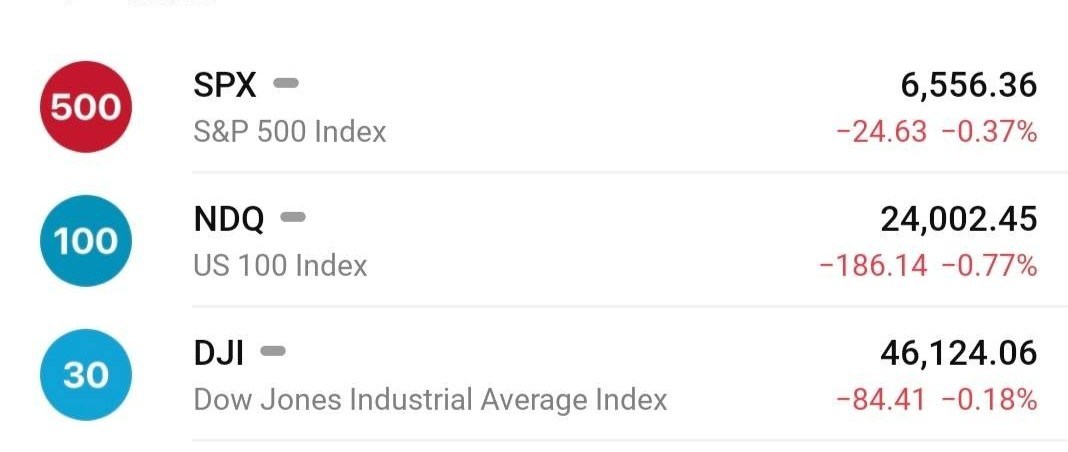Screen dimensions: 1068x452
Task: Click the −0.77% NDQ percent change
Action: click(x=989, y=265)
